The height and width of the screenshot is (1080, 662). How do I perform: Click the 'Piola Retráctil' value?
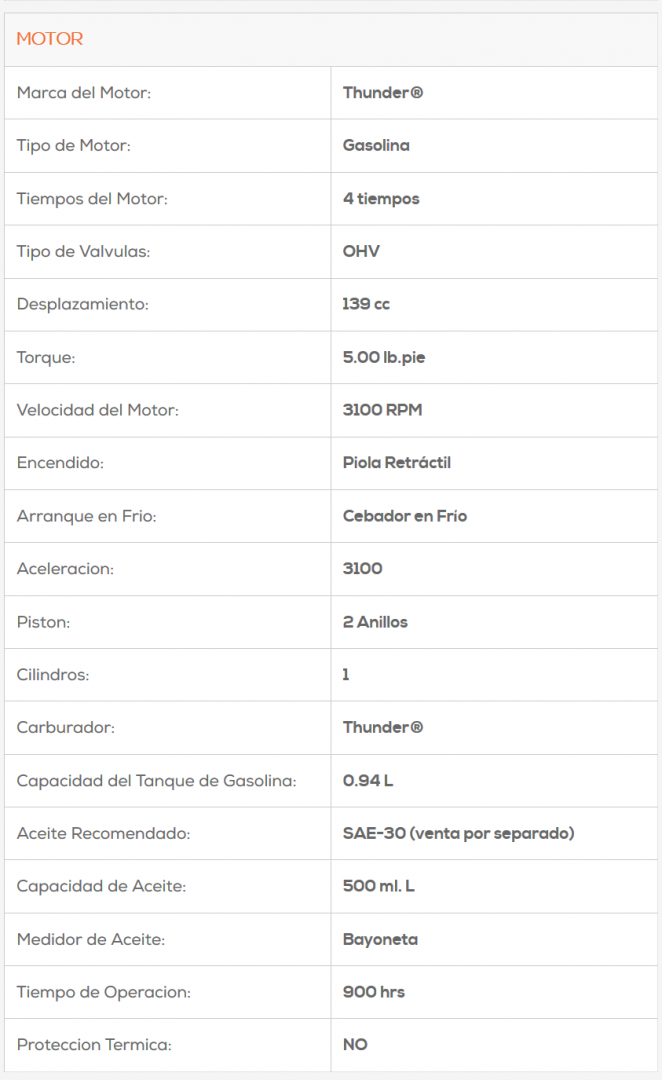pos(397,463)
